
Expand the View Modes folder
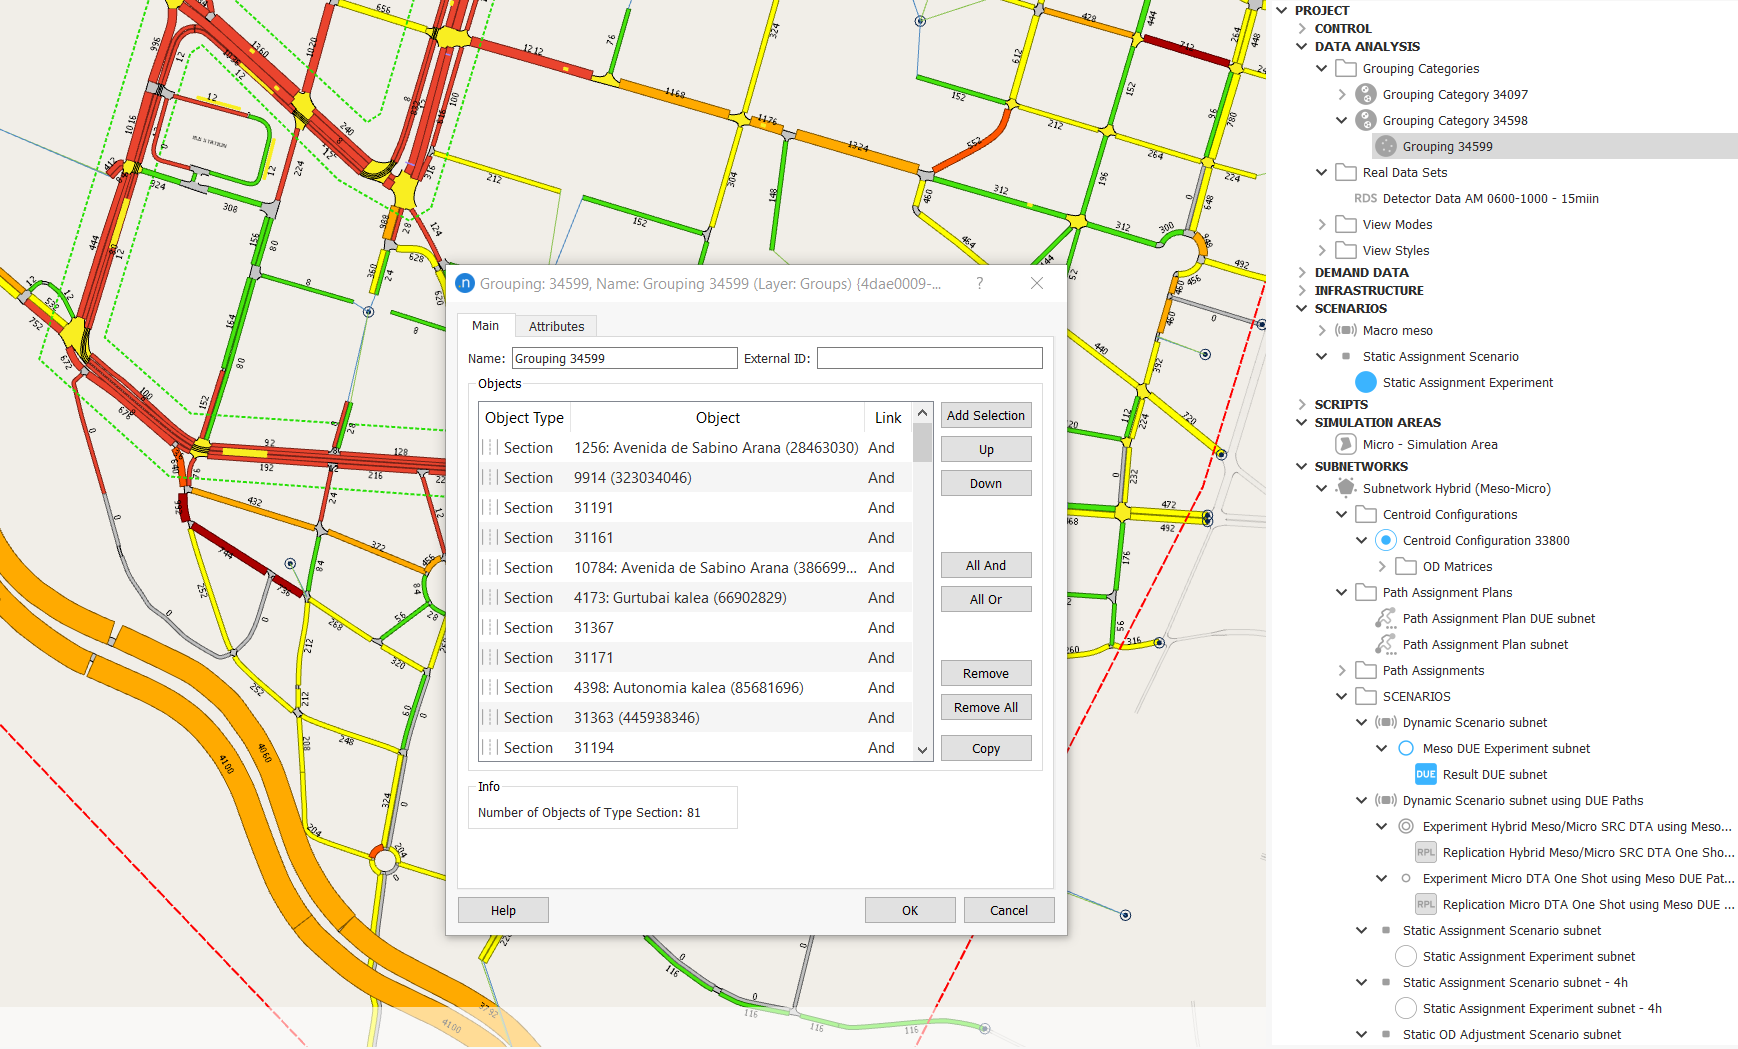(x=1322, y=224)
